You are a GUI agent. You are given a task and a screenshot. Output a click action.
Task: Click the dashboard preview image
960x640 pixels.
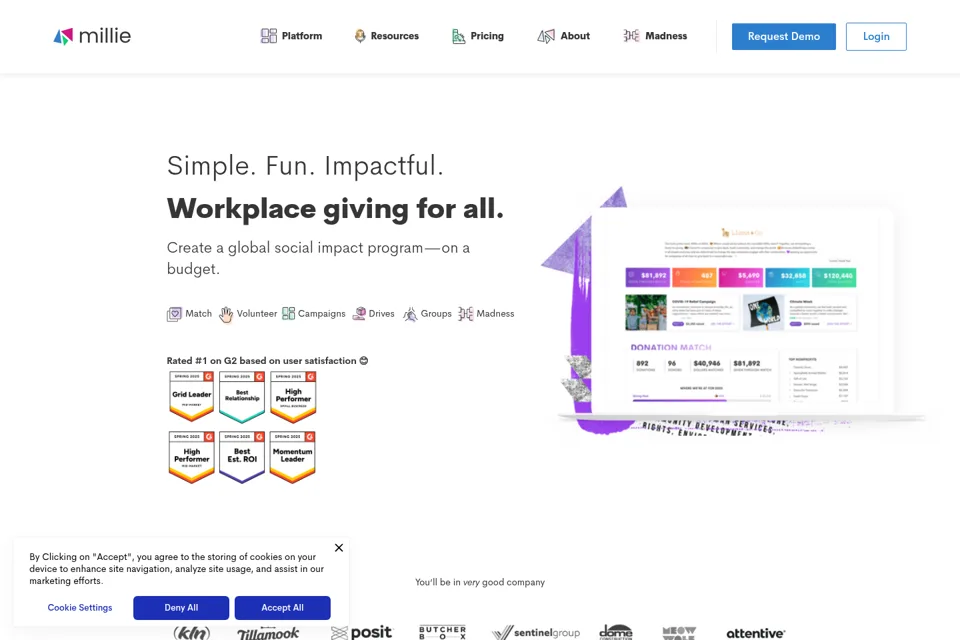741,312
